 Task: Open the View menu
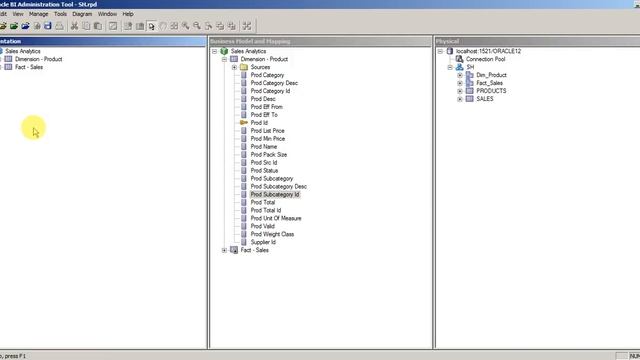[18, 14]
